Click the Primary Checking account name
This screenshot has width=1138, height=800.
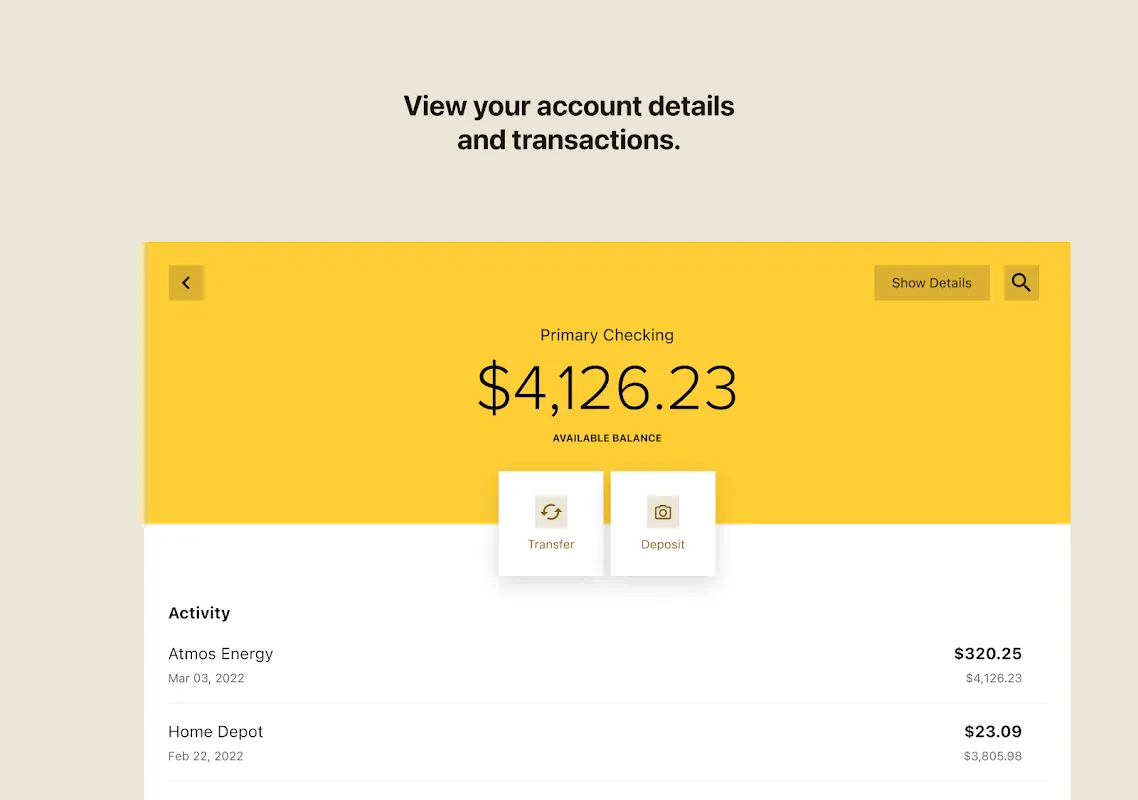607,335
